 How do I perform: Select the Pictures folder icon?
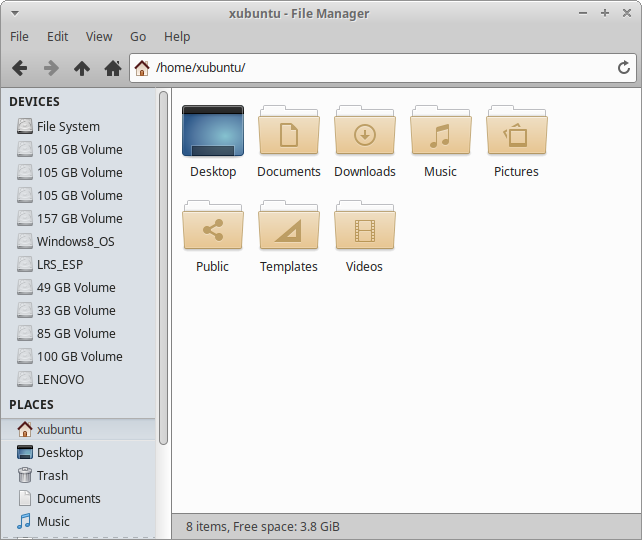tap(516, 131)
